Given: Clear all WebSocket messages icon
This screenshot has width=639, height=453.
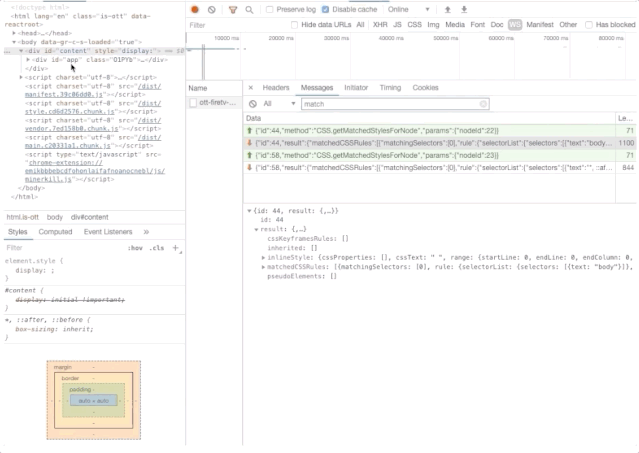Looking at the screenshot, I should click(x=253, y=104).
